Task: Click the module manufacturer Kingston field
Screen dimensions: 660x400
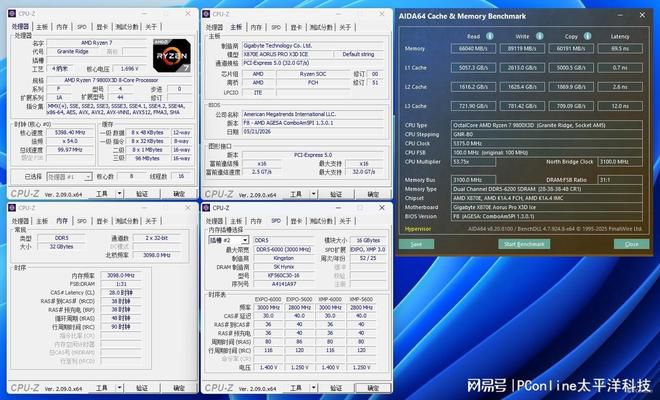Action: tap(283, 258)
